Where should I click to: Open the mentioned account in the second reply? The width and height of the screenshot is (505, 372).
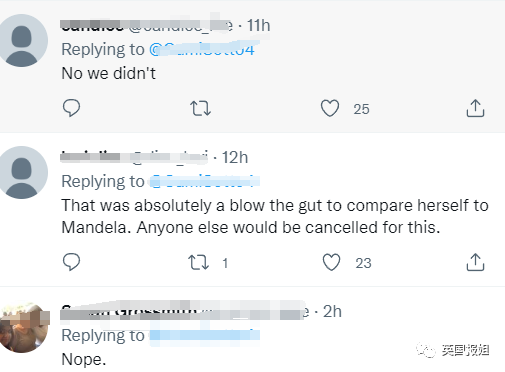(x=204, y=182)
